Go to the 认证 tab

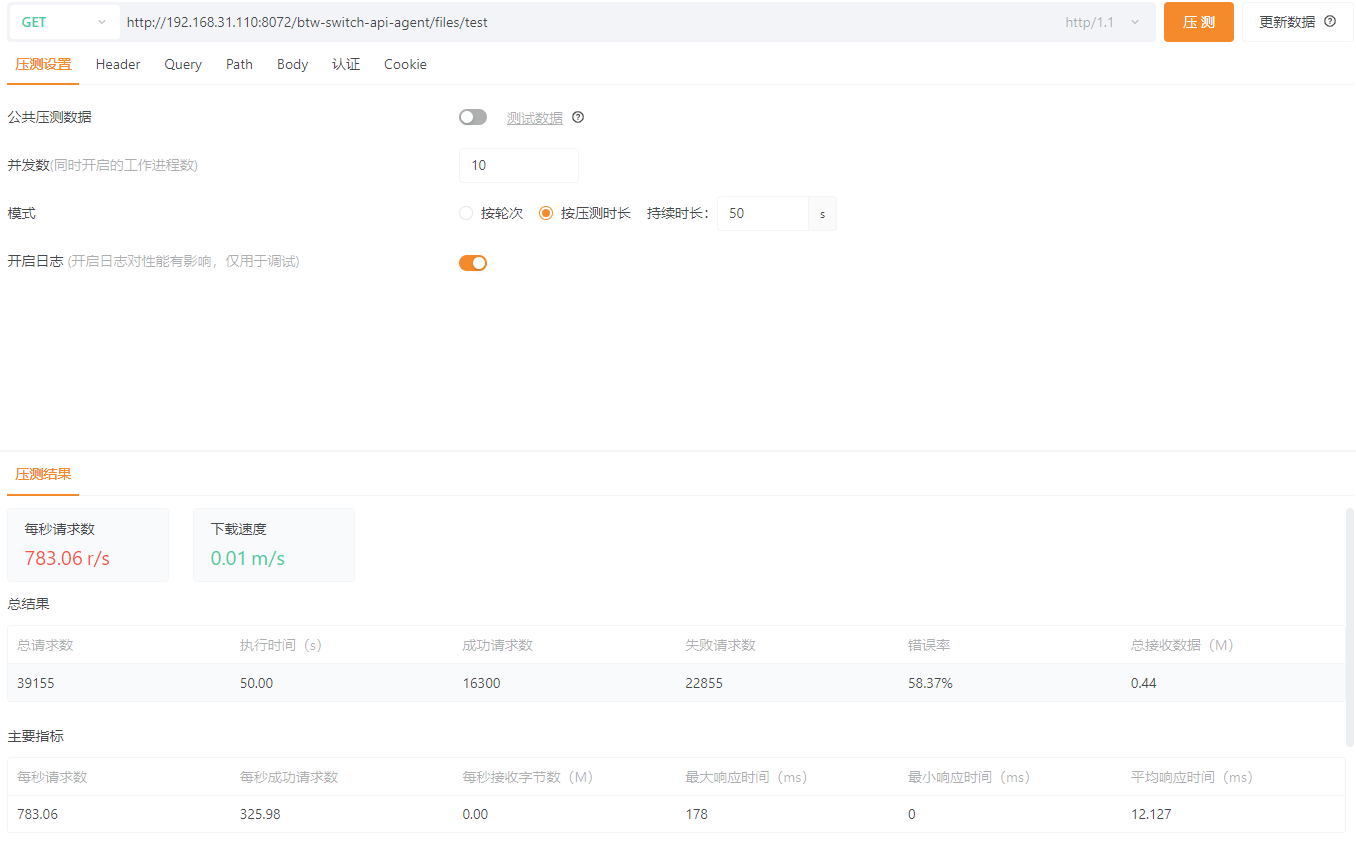(x=346, y=64)
